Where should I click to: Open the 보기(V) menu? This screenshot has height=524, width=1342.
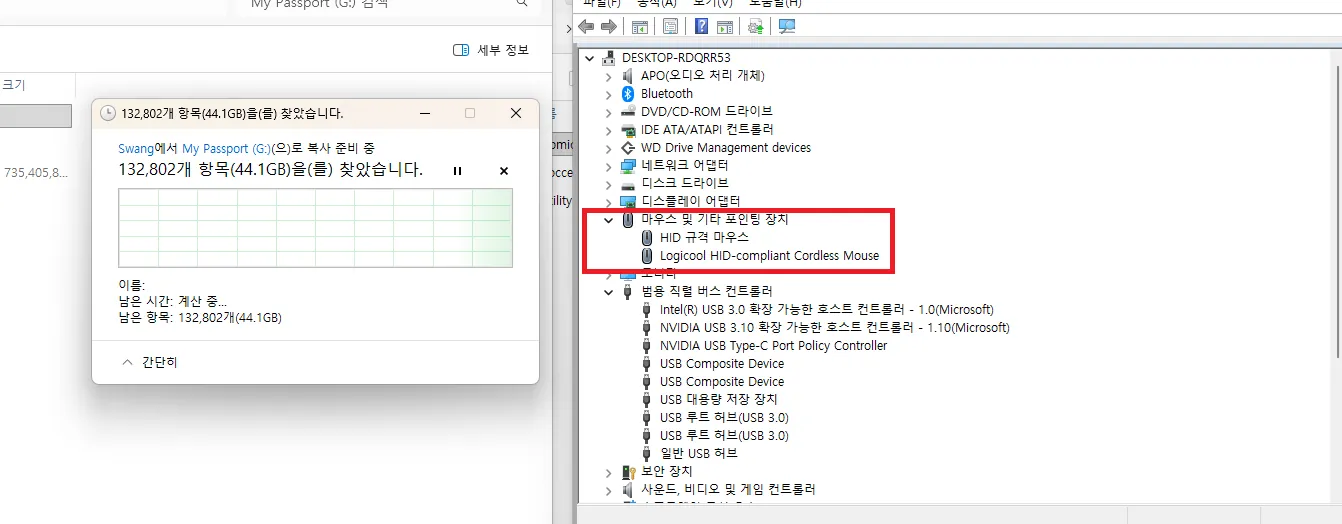point(712,3)
